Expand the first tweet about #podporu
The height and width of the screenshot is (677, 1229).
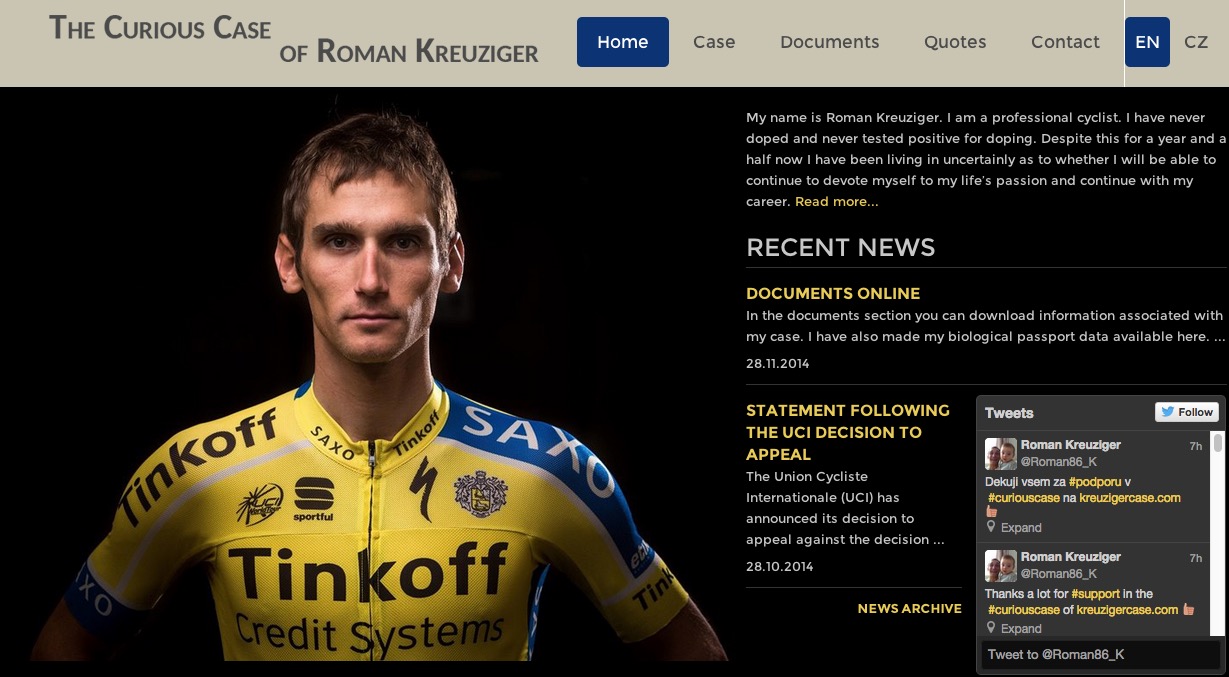[x=1021, y=527]
